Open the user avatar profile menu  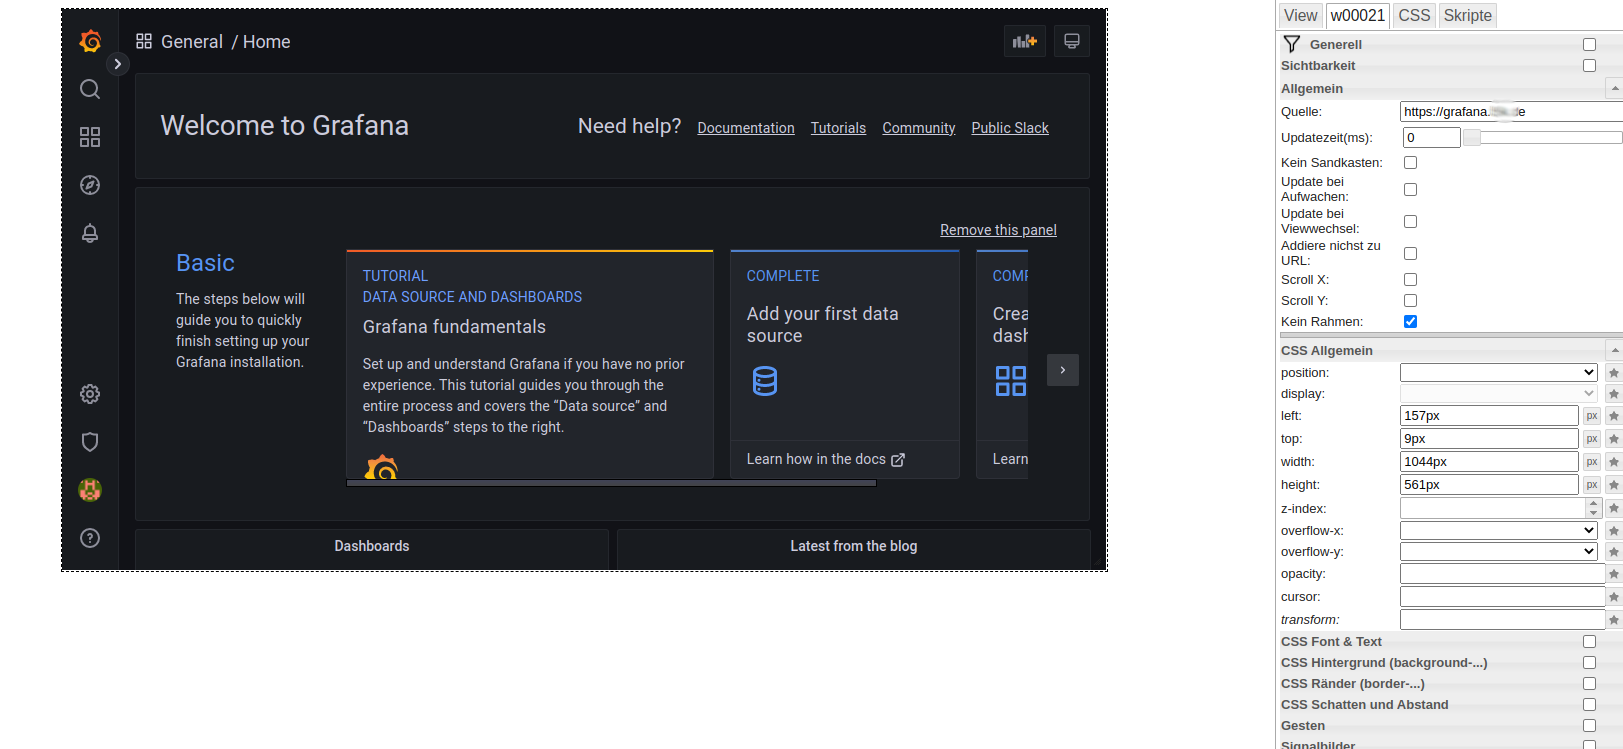pos(90,490)
